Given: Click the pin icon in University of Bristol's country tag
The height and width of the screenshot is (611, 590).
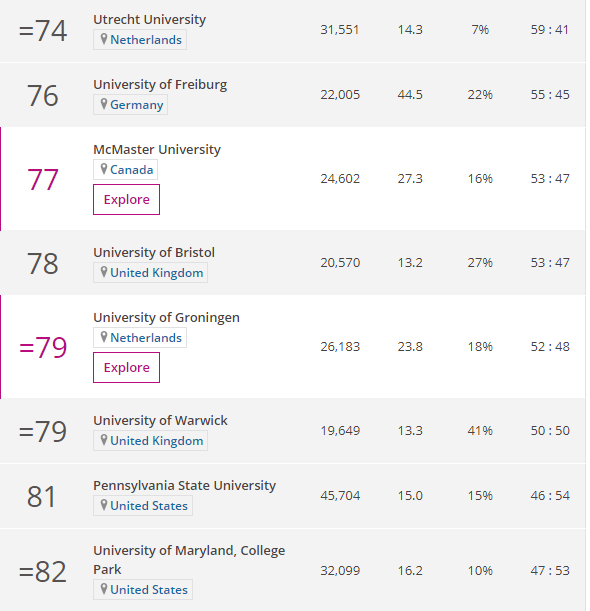Looking at the screenshot, I should (104, 272).
